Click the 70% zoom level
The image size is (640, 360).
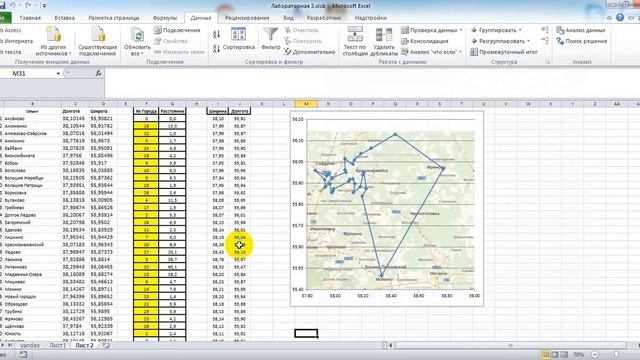coord(578,355)
